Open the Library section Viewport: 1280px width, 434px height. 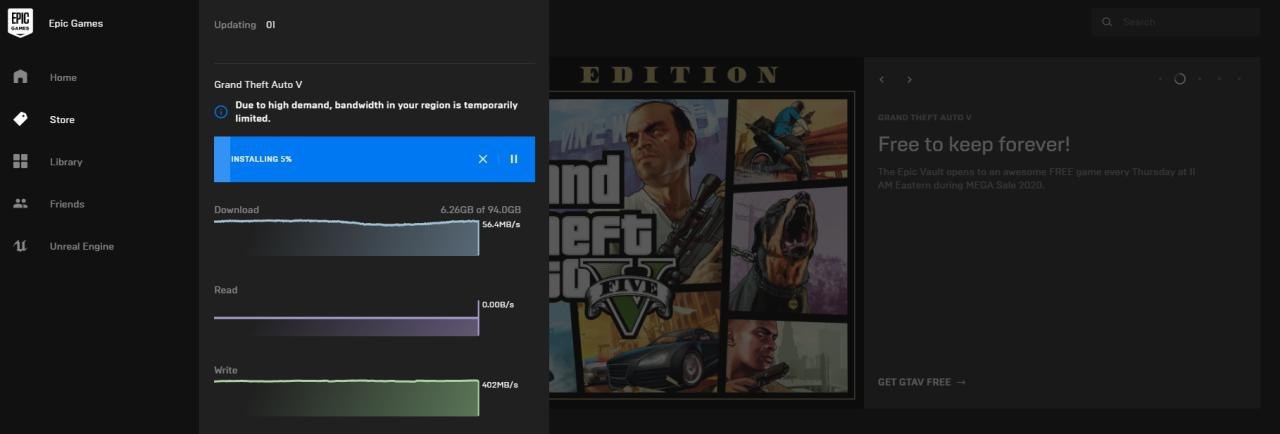[66, 161]
